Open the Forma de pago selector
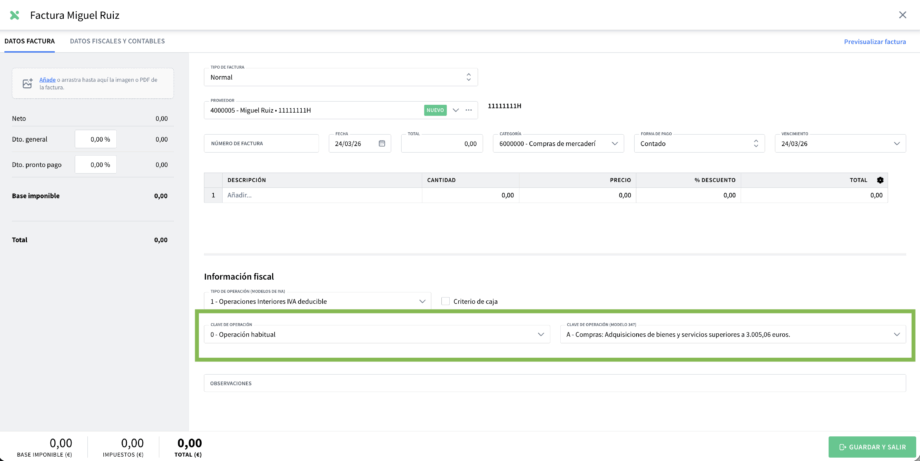Image resolution: width=920 pixels, height=461 pixels. coord(699,143)
